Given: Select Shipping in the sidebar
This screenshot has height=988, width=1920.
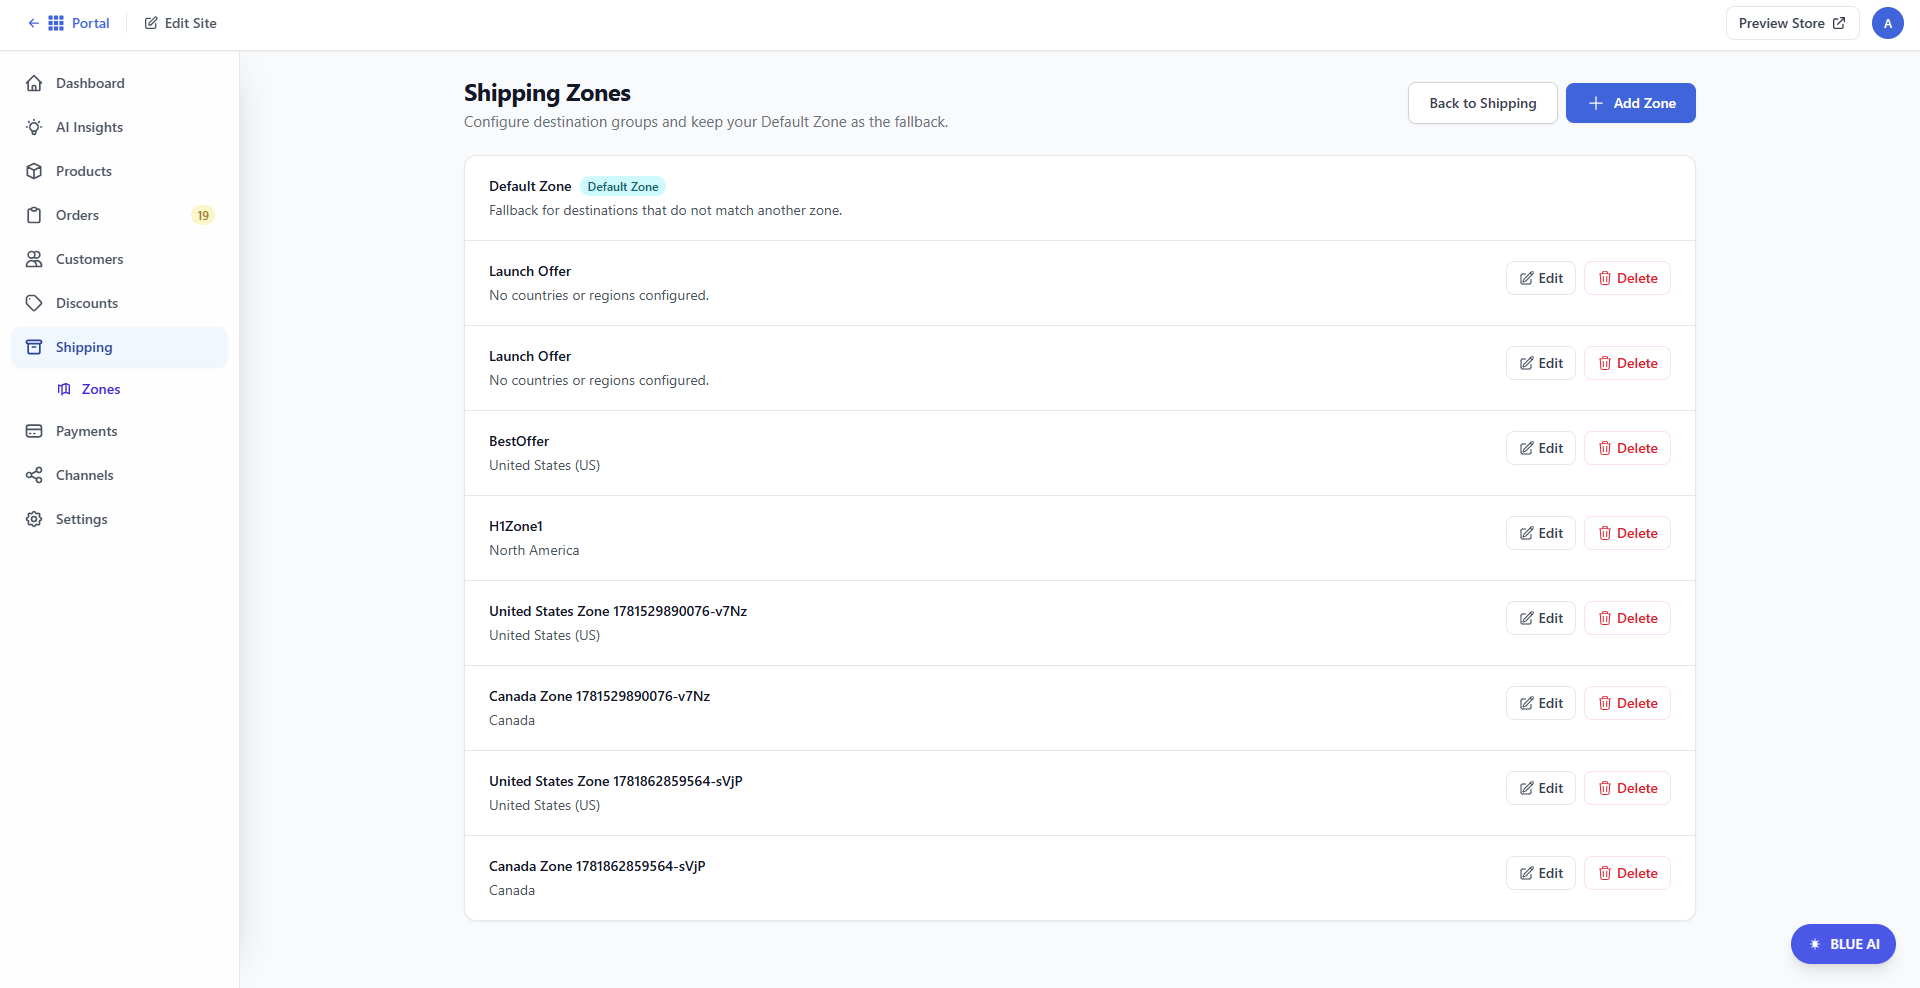Looking at the screenshot, I should point(120,347).
